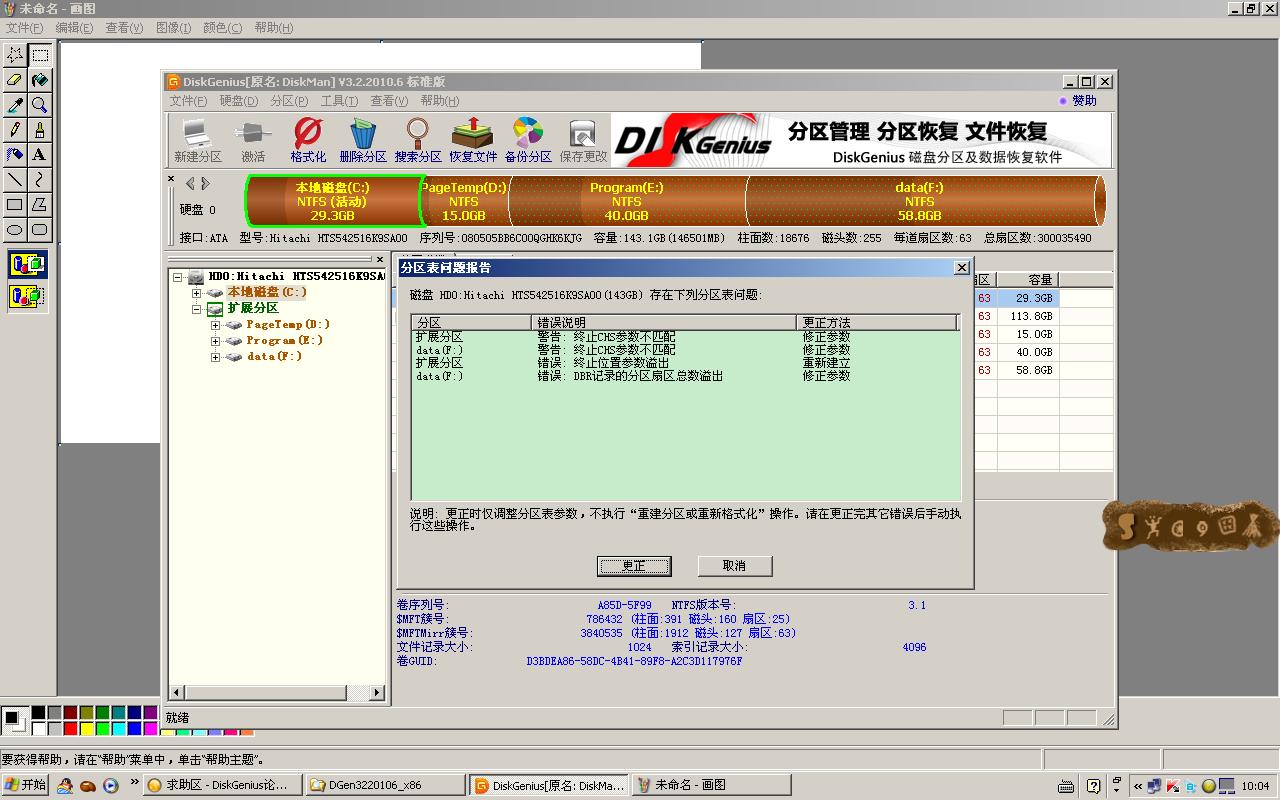Screen dimensions: 1280x800
Task: Pick the red color swatch in Paint palette
Action: tap(70, 729)
